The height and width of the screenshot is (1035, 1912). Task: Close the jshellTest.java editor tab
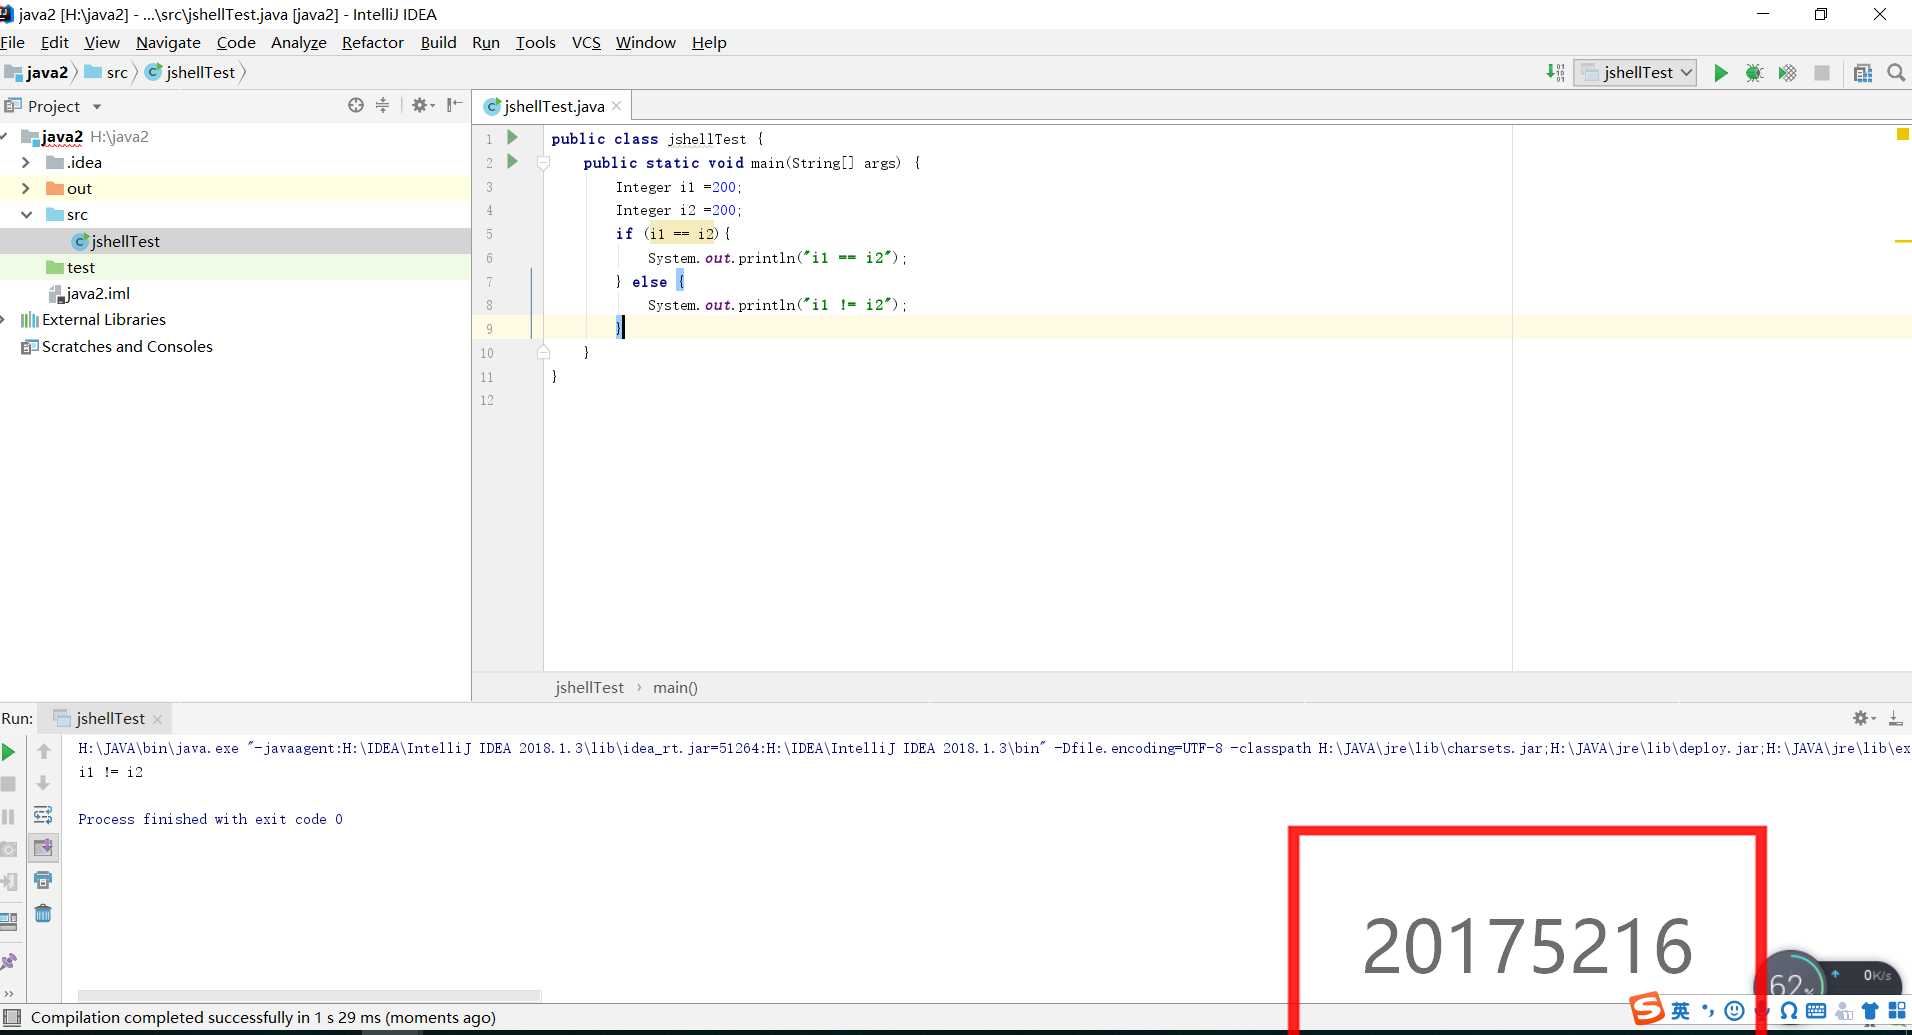[x=617, y=106]
